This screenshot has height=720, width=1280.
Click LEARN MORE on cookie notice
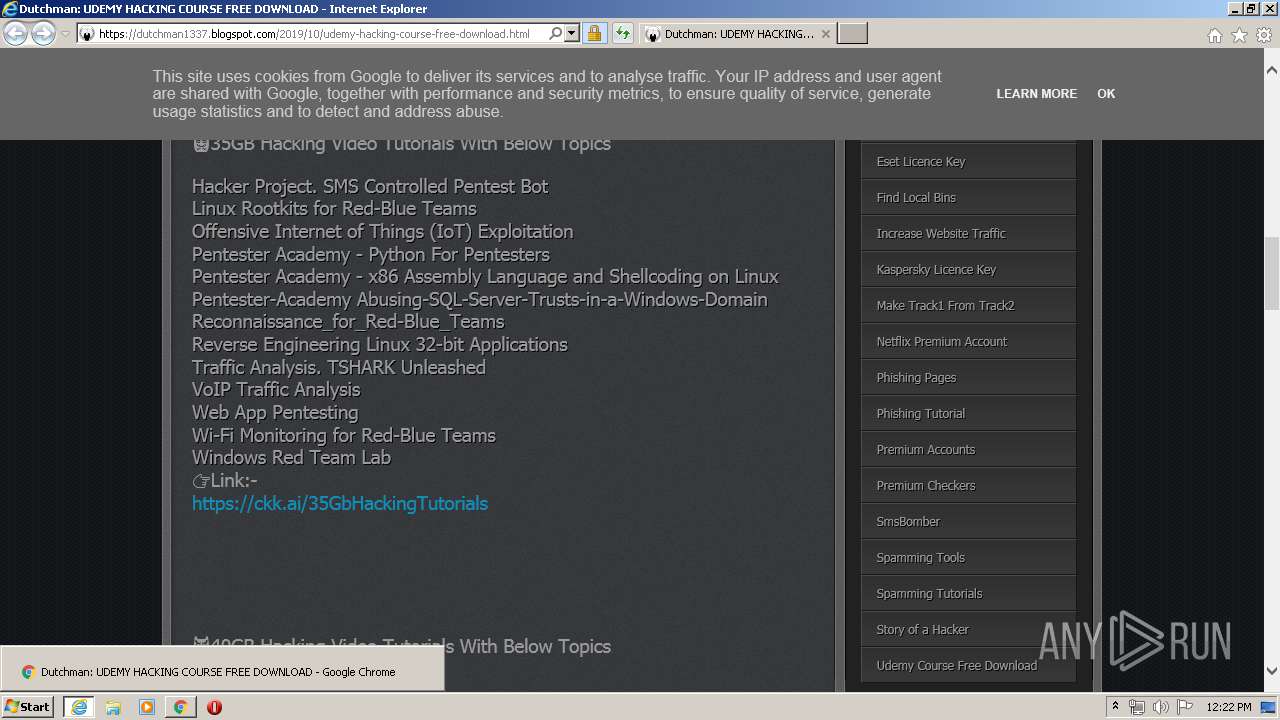(x=1036, y=94)
